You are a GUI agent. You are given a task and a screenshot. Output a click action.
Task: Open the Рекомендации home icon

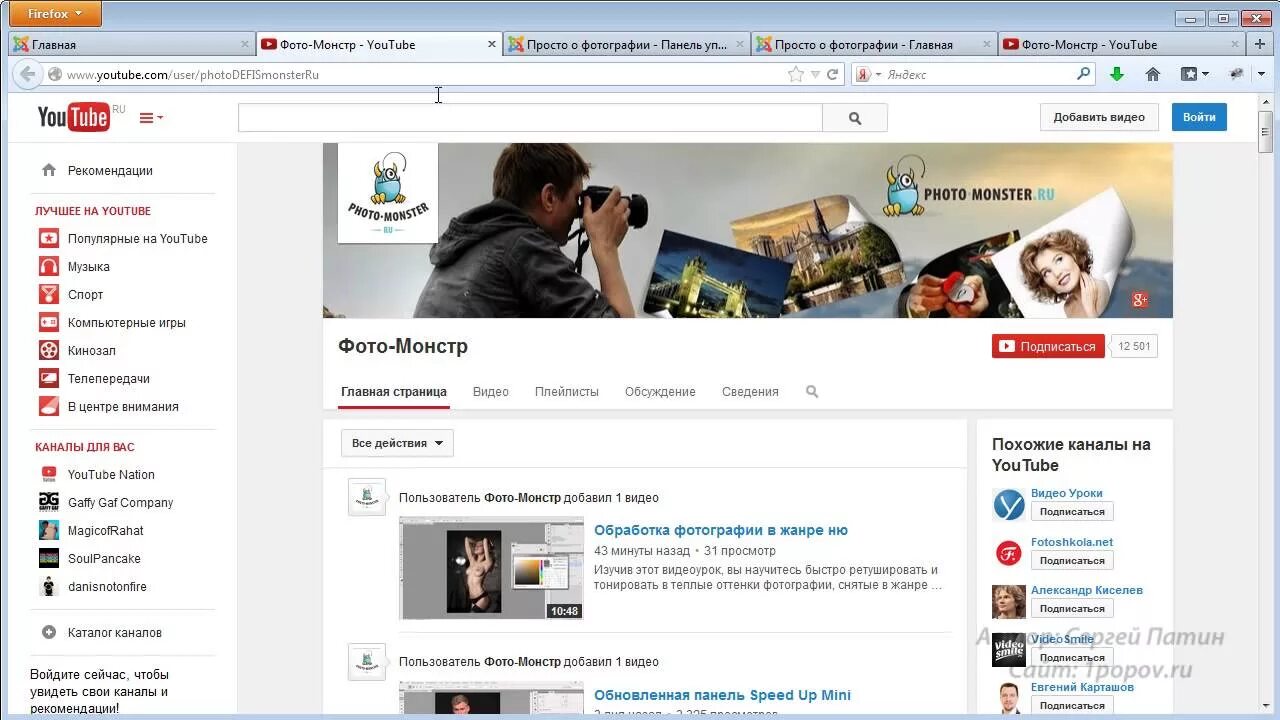pos(49,170)
